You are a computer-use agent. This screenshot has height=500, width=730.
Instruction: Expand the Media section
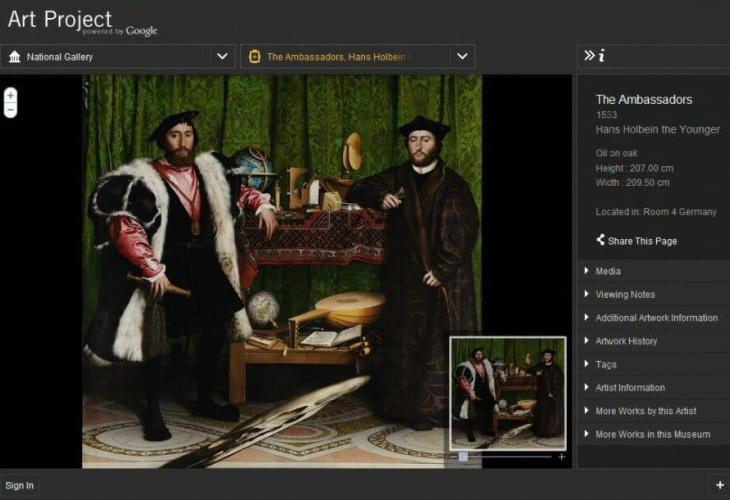pyautogui.click(x=608, y=271)
